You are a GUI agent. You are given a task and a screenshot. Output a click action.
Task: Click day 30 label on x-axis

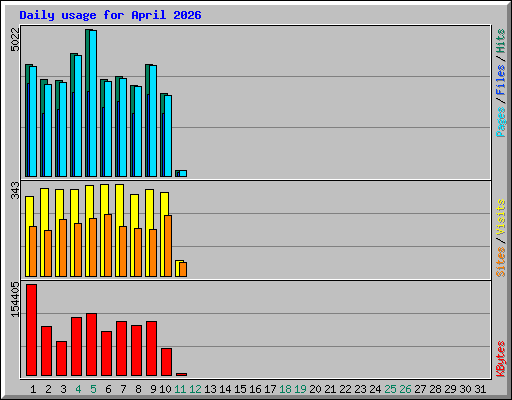(x=465, y=389)
